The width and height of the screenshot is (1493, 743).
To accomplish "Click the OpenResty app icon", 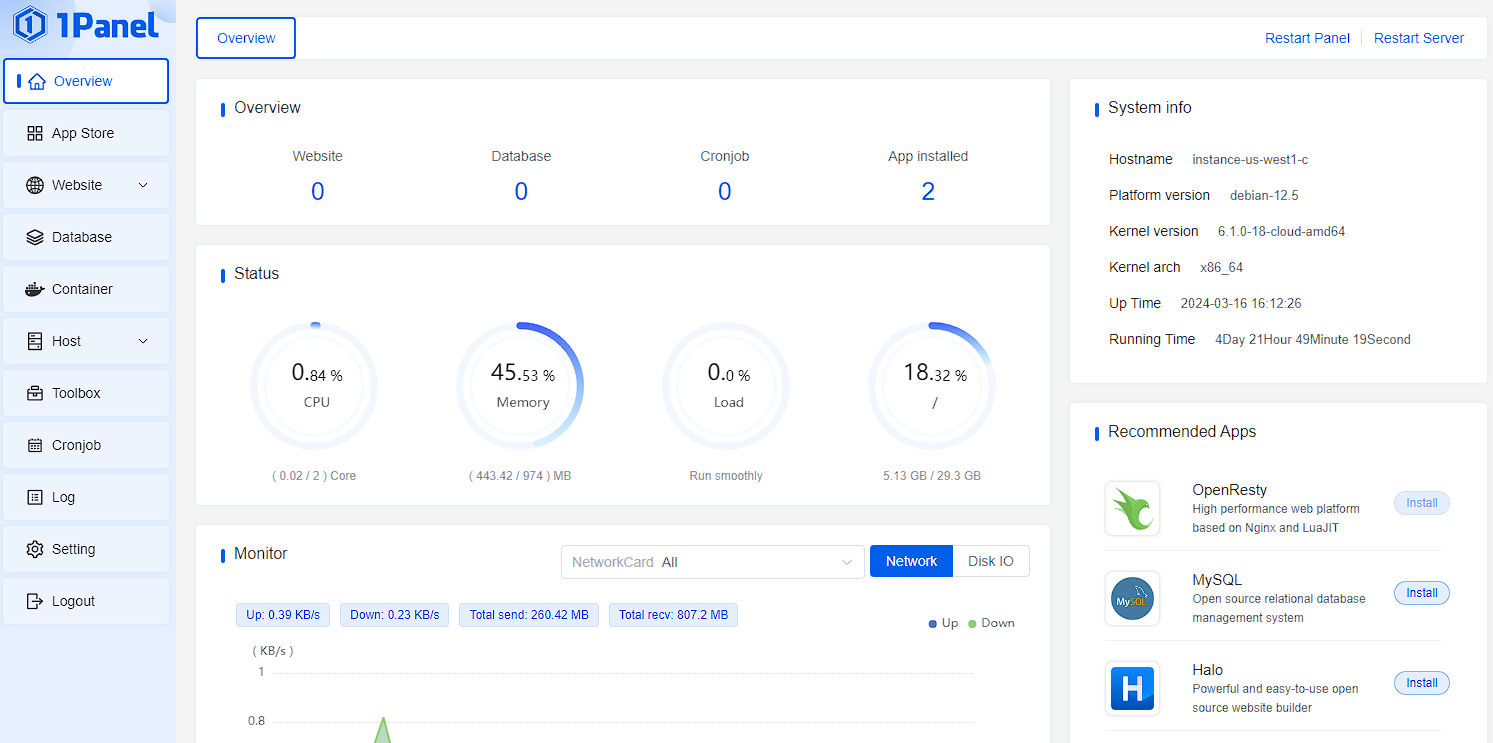I will coord(1132,508).
